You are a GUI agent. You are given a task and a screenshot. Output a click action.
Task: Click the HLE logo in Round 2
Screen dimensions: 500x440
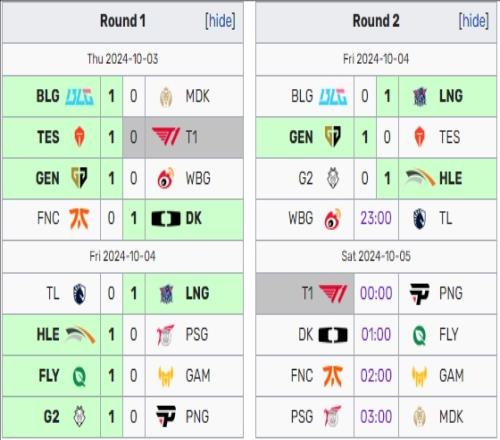[420, 178]
